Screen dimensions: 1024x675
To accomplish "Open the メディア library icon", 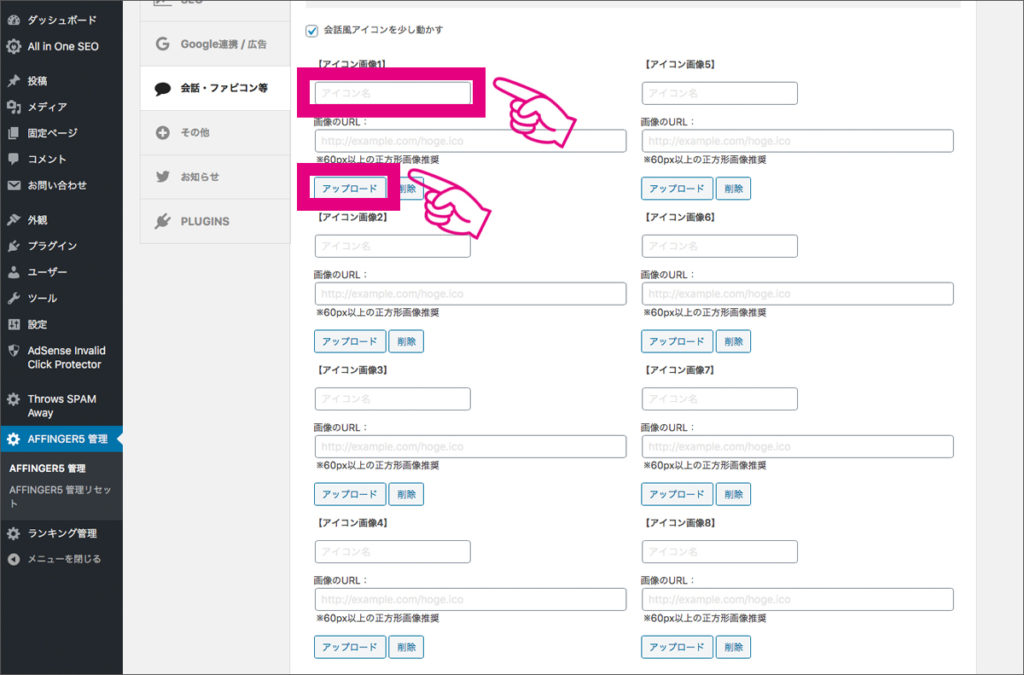I will coord(12,107).
